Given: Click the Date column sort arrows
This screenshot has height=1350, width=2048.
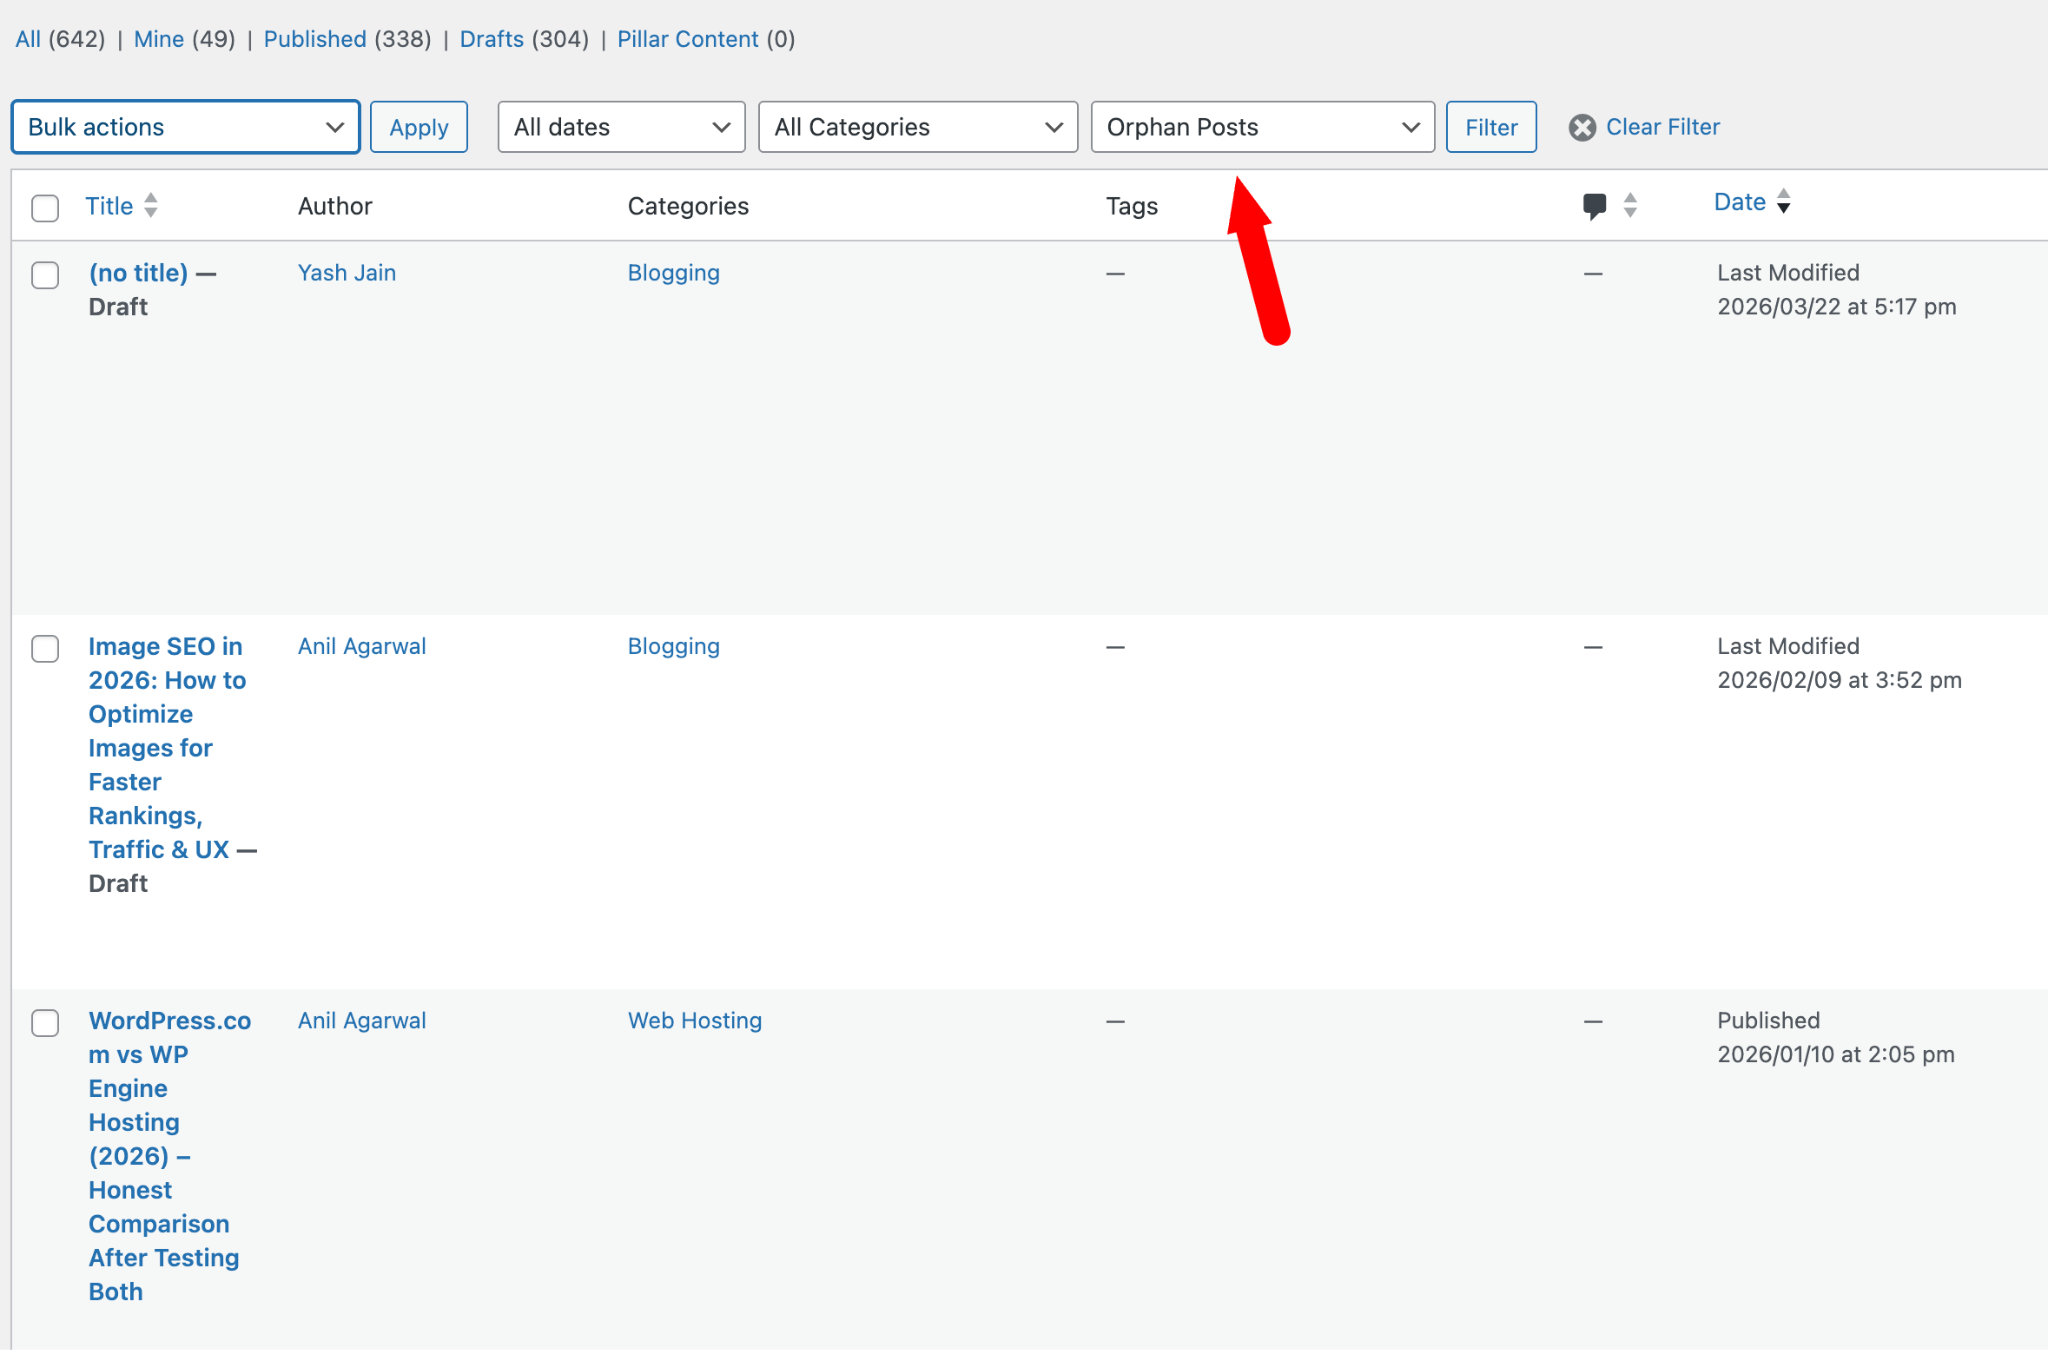Looking at the screenshot, I should click(x=1784, y=202).
